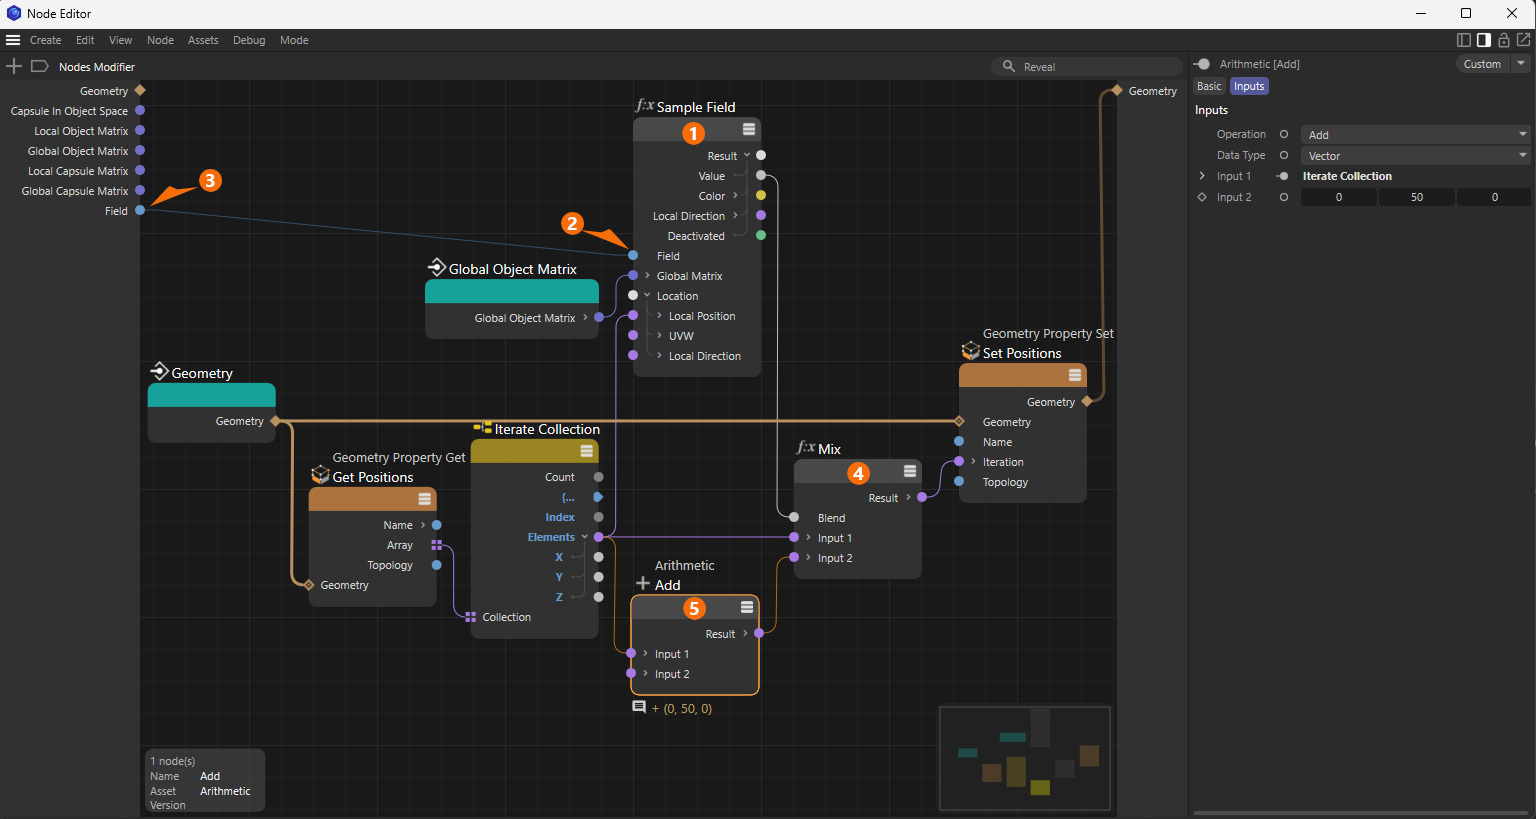Click the Nodes Modifier breadcrumb label
The image size is (1536, 819).
pyautogui.click(x=97, y=67)
